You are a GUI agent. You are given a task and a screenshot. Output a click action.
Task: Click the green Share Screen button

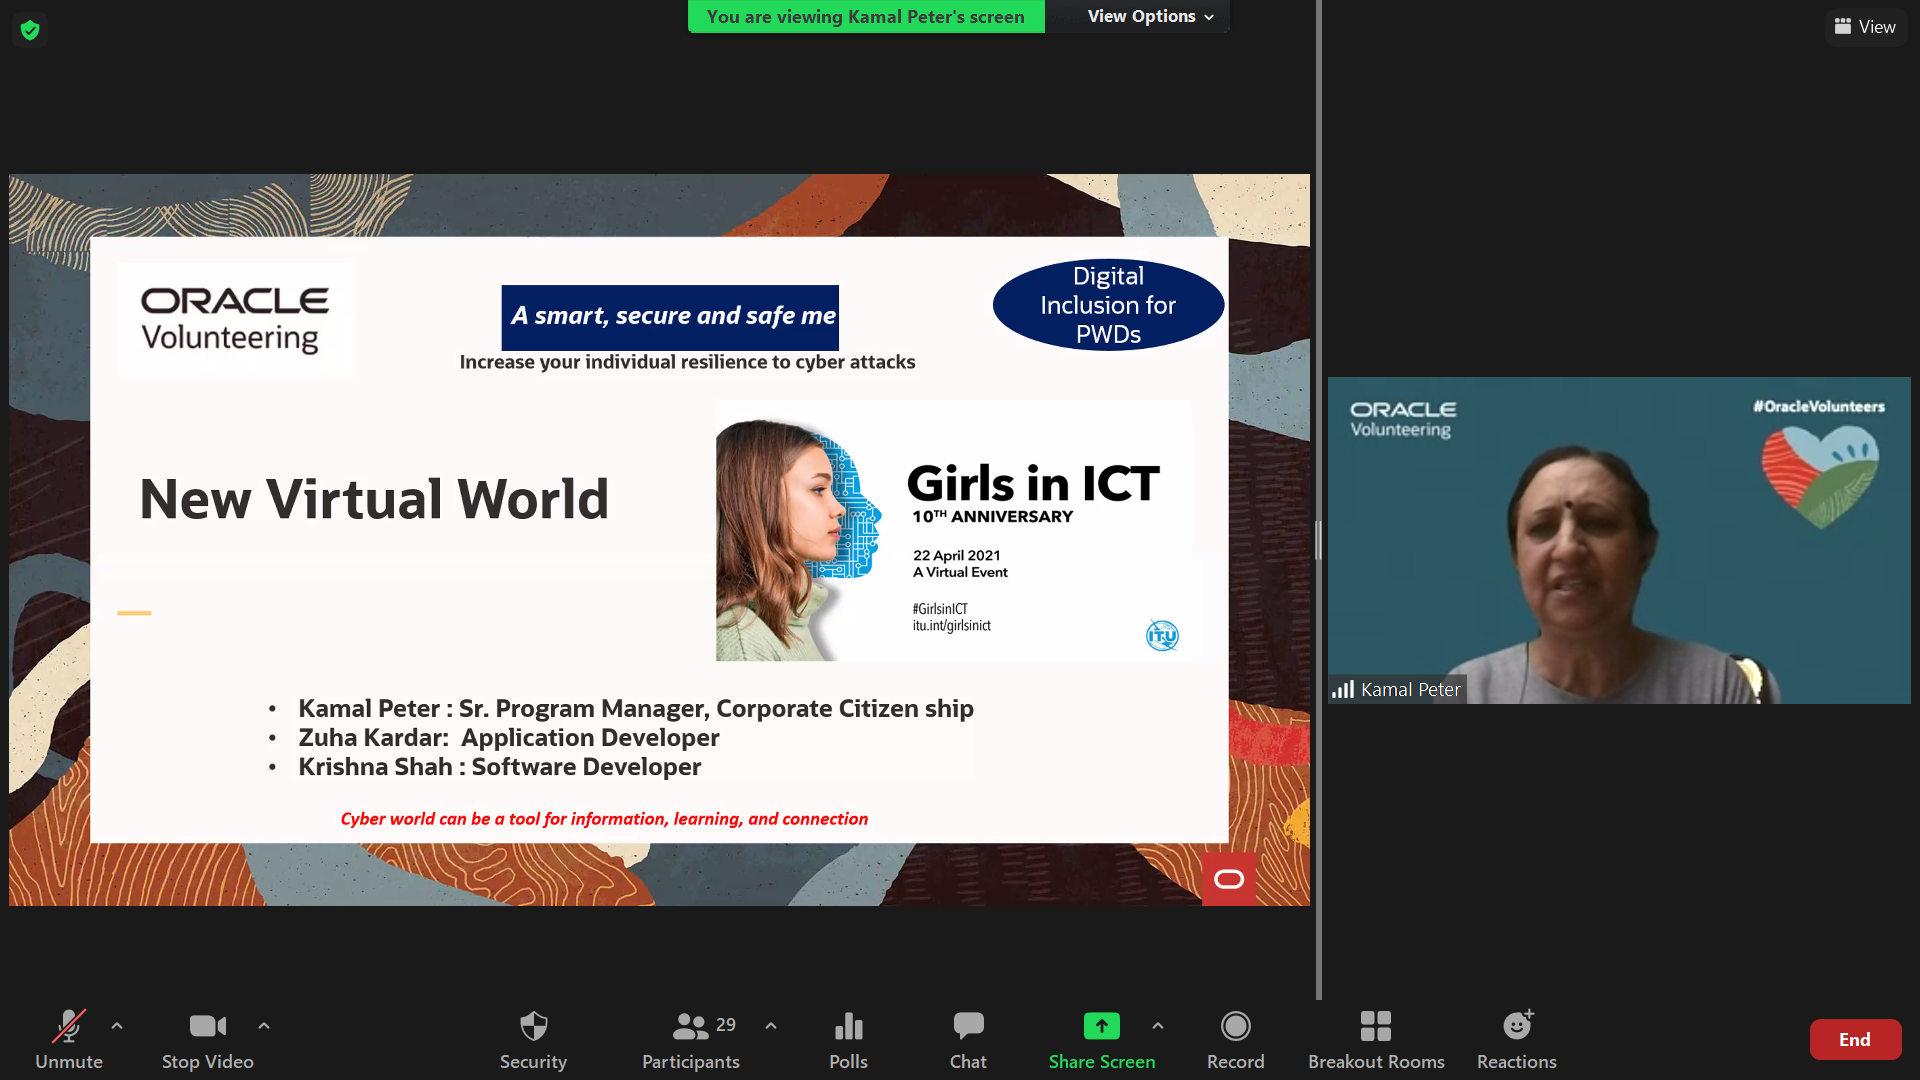coord(1102,1040)
